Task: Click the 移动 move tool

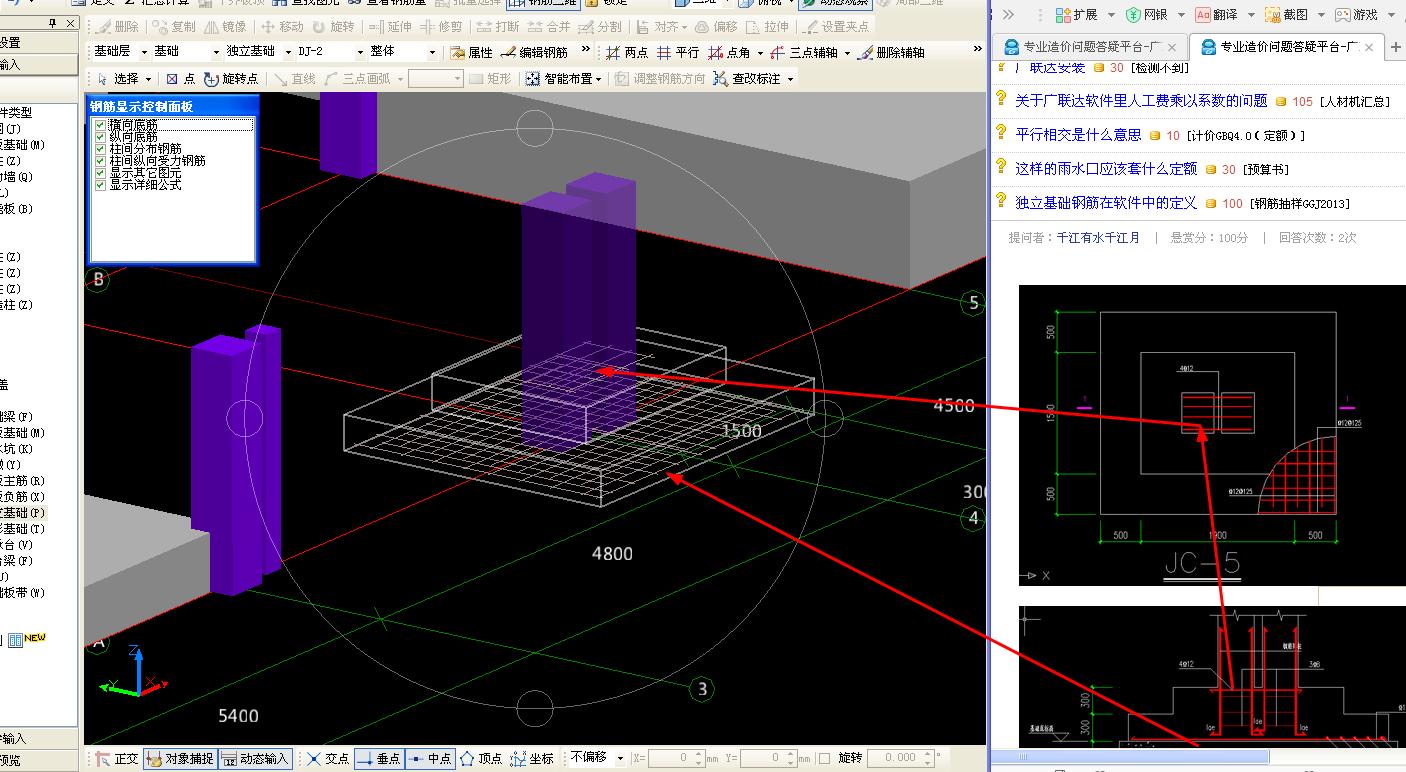Action: (x=282, y=26)
